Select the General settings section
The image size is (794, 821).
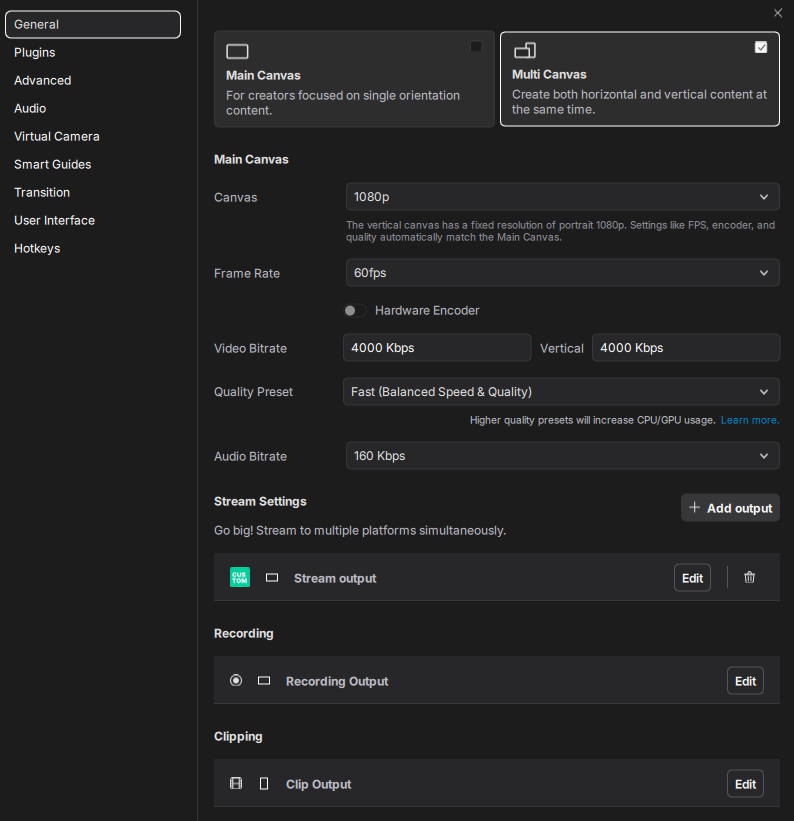[93, 25]
